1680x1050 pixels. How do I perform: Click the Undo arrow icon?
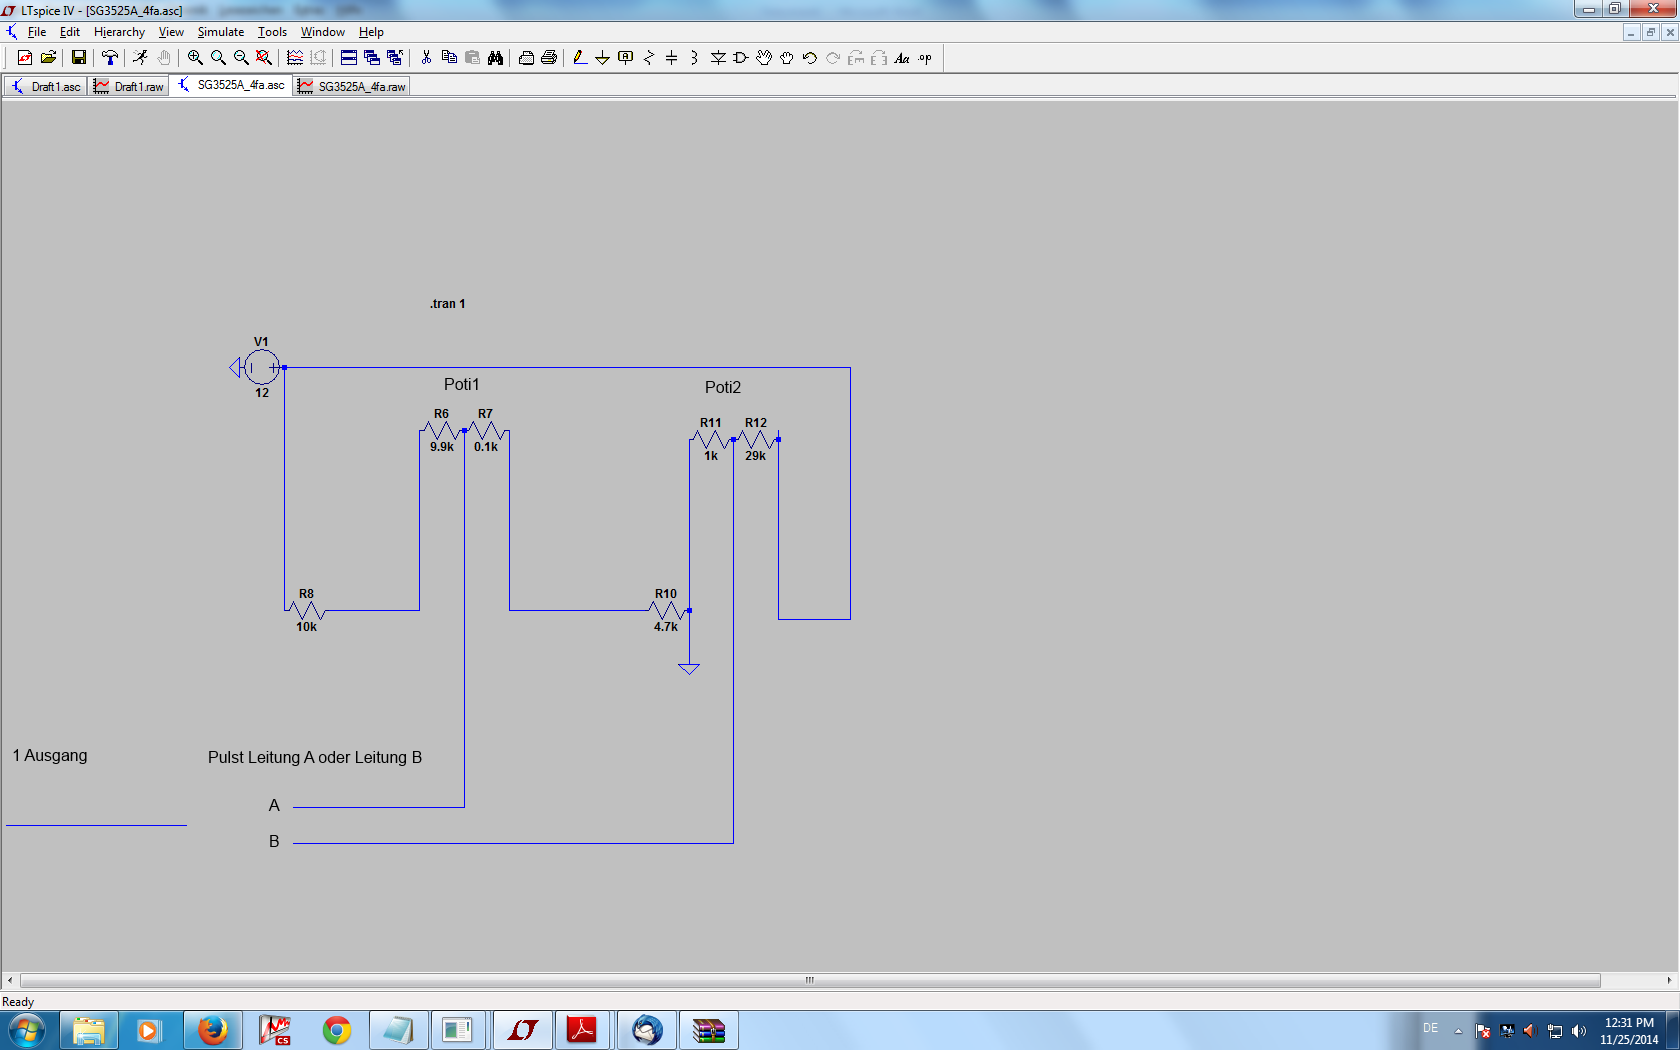810,58
